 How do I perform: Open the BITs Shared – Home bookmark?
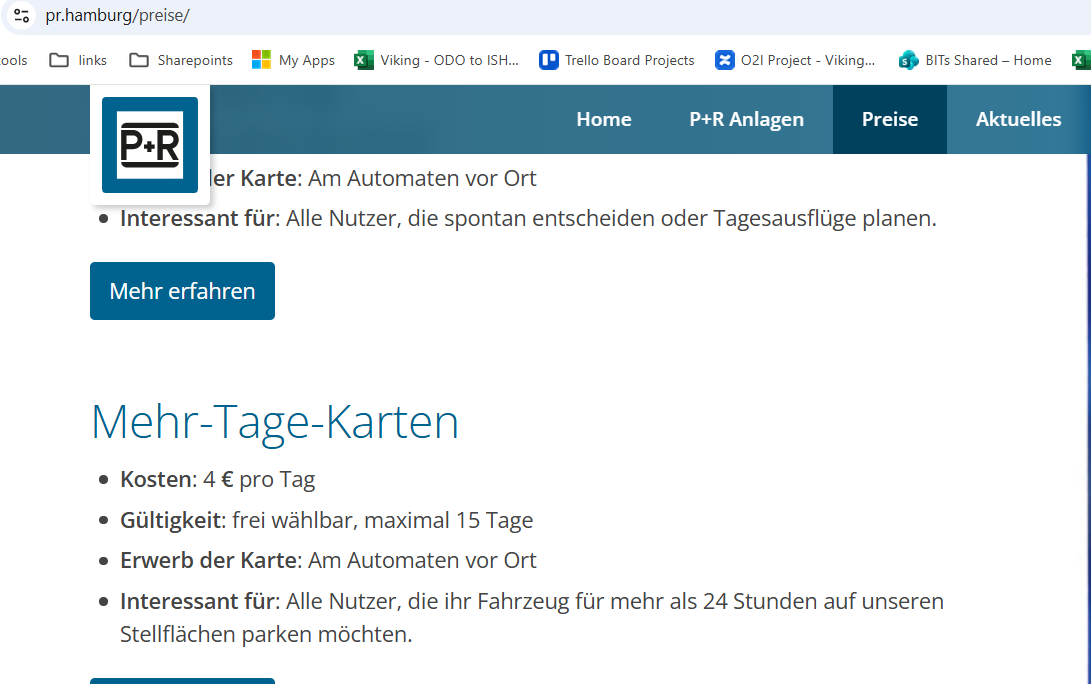[975, 60]
